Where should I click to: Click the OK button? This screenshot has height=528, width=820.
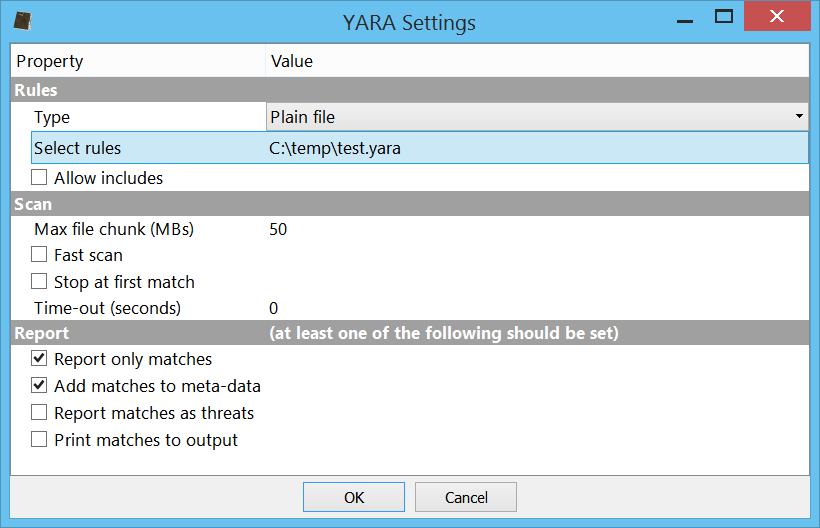click(x=354, y=497)
